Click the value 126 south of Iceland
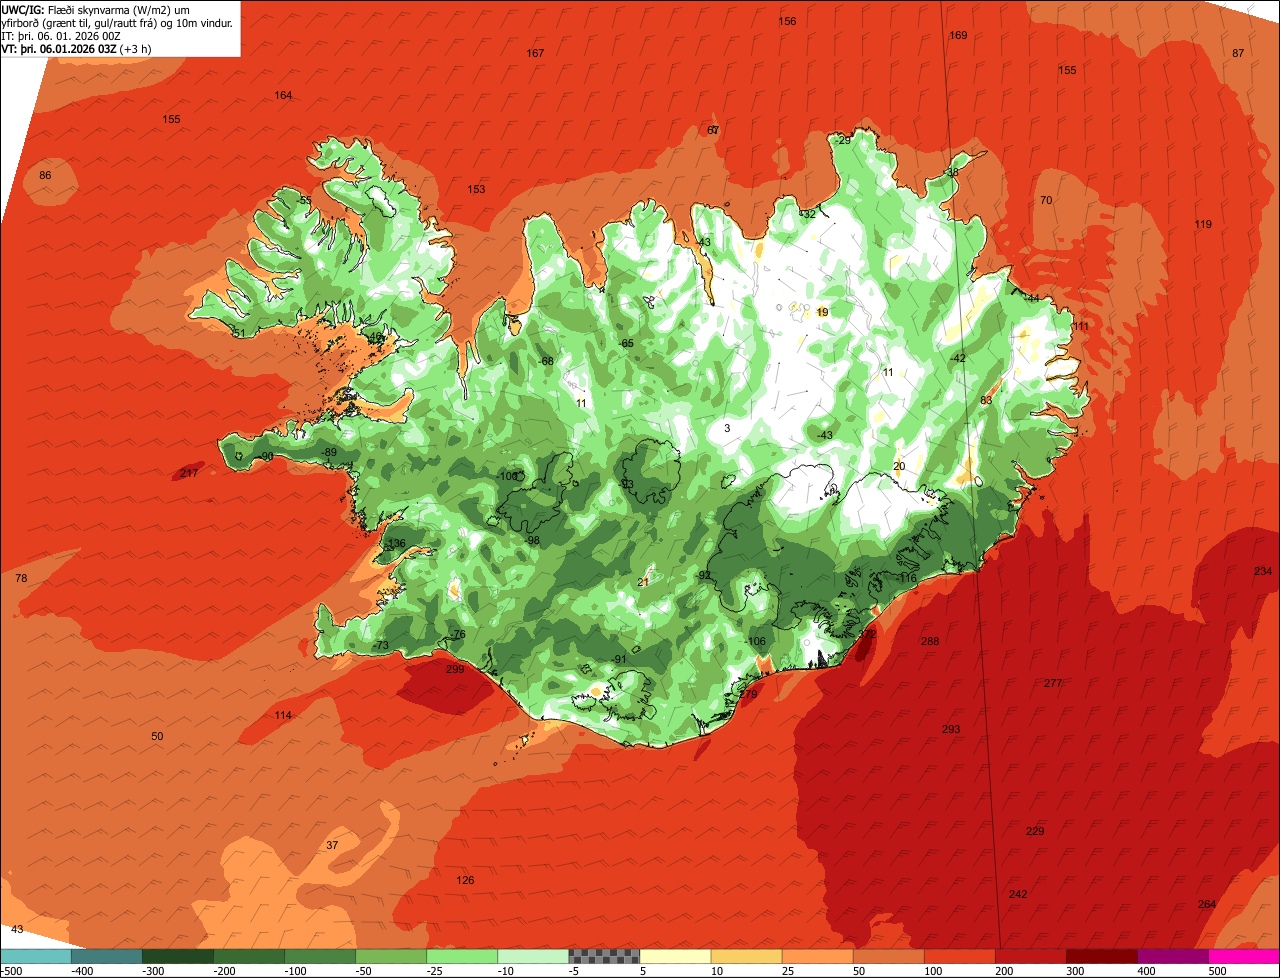 [x=465, y=880]
